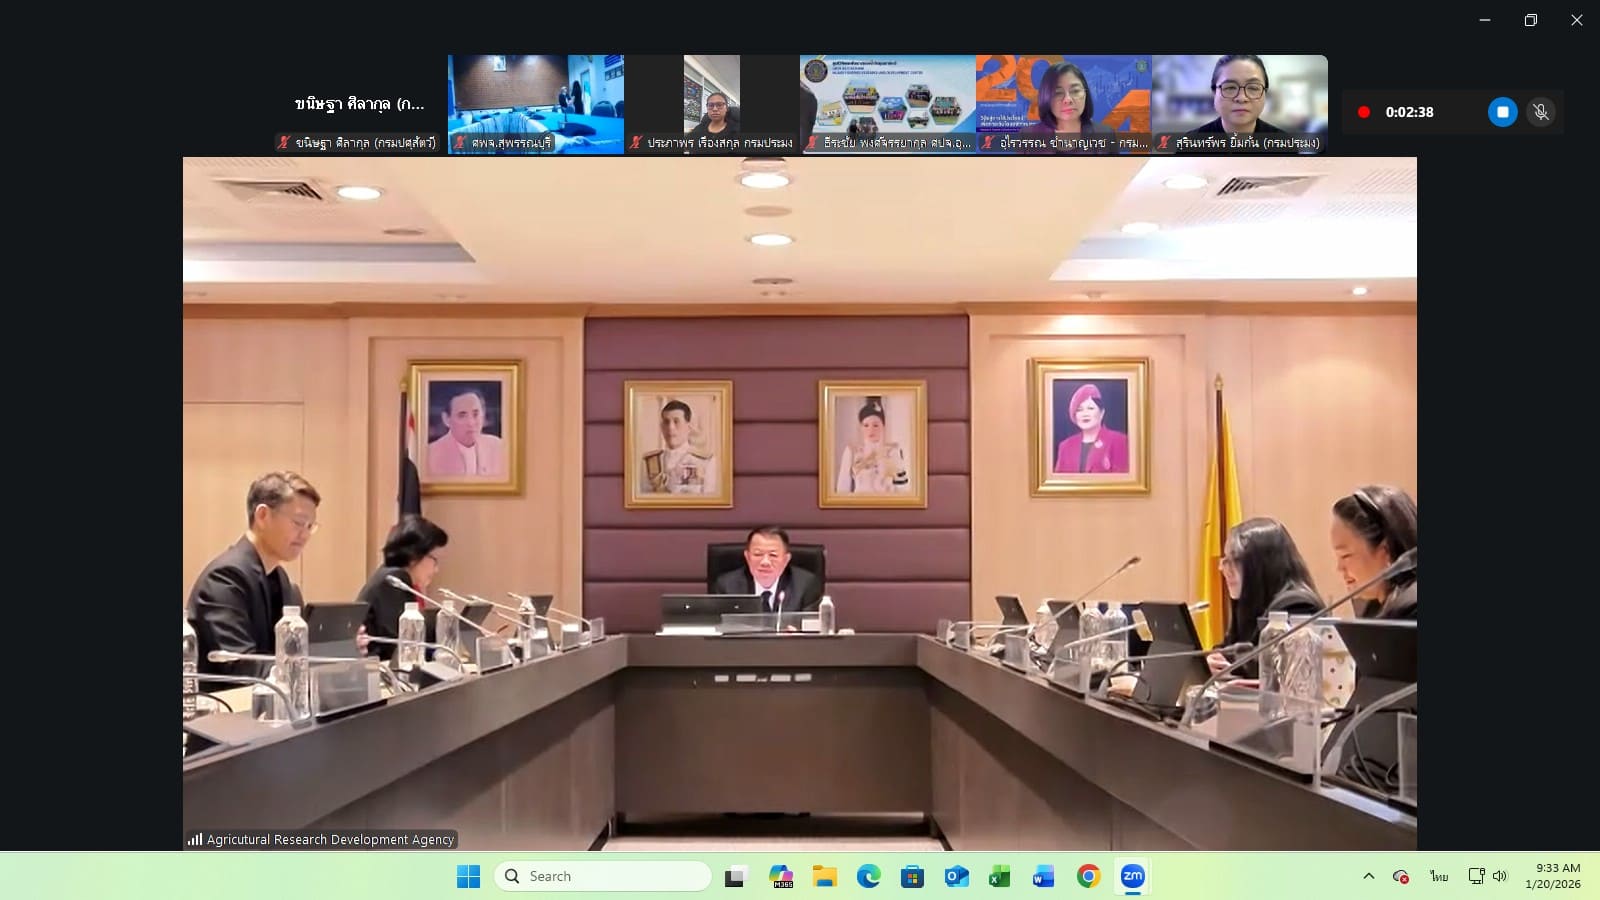Open File Explorer from the taskbar
1600x900 pixels.
pyautogui.click(x=824, y=877)
